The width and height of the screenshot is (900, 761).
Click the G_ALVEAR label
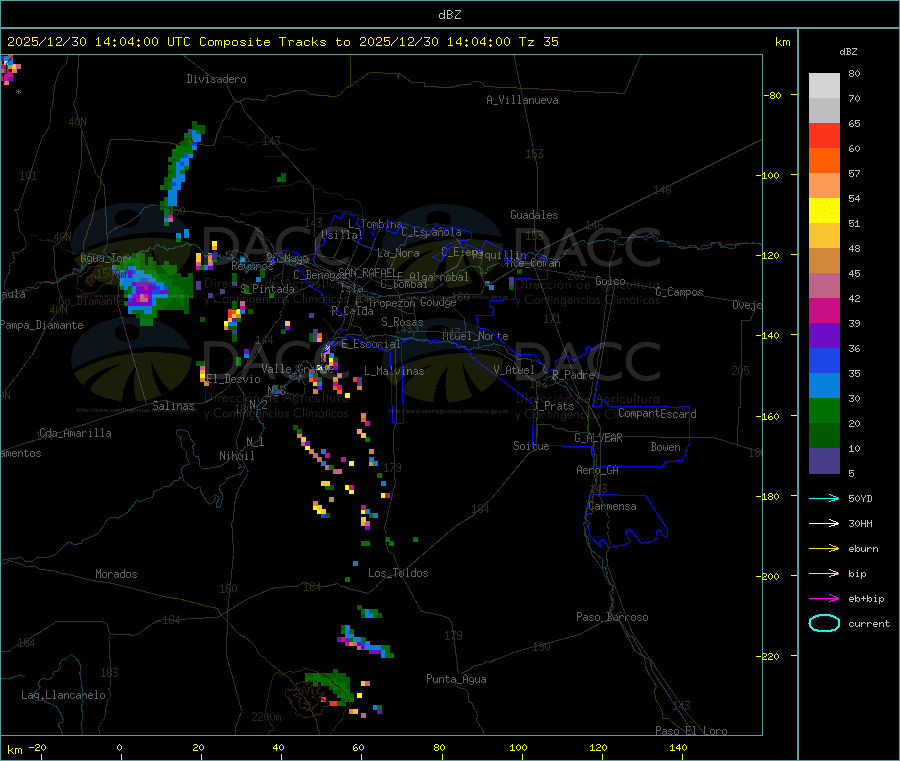coord(598,438)
